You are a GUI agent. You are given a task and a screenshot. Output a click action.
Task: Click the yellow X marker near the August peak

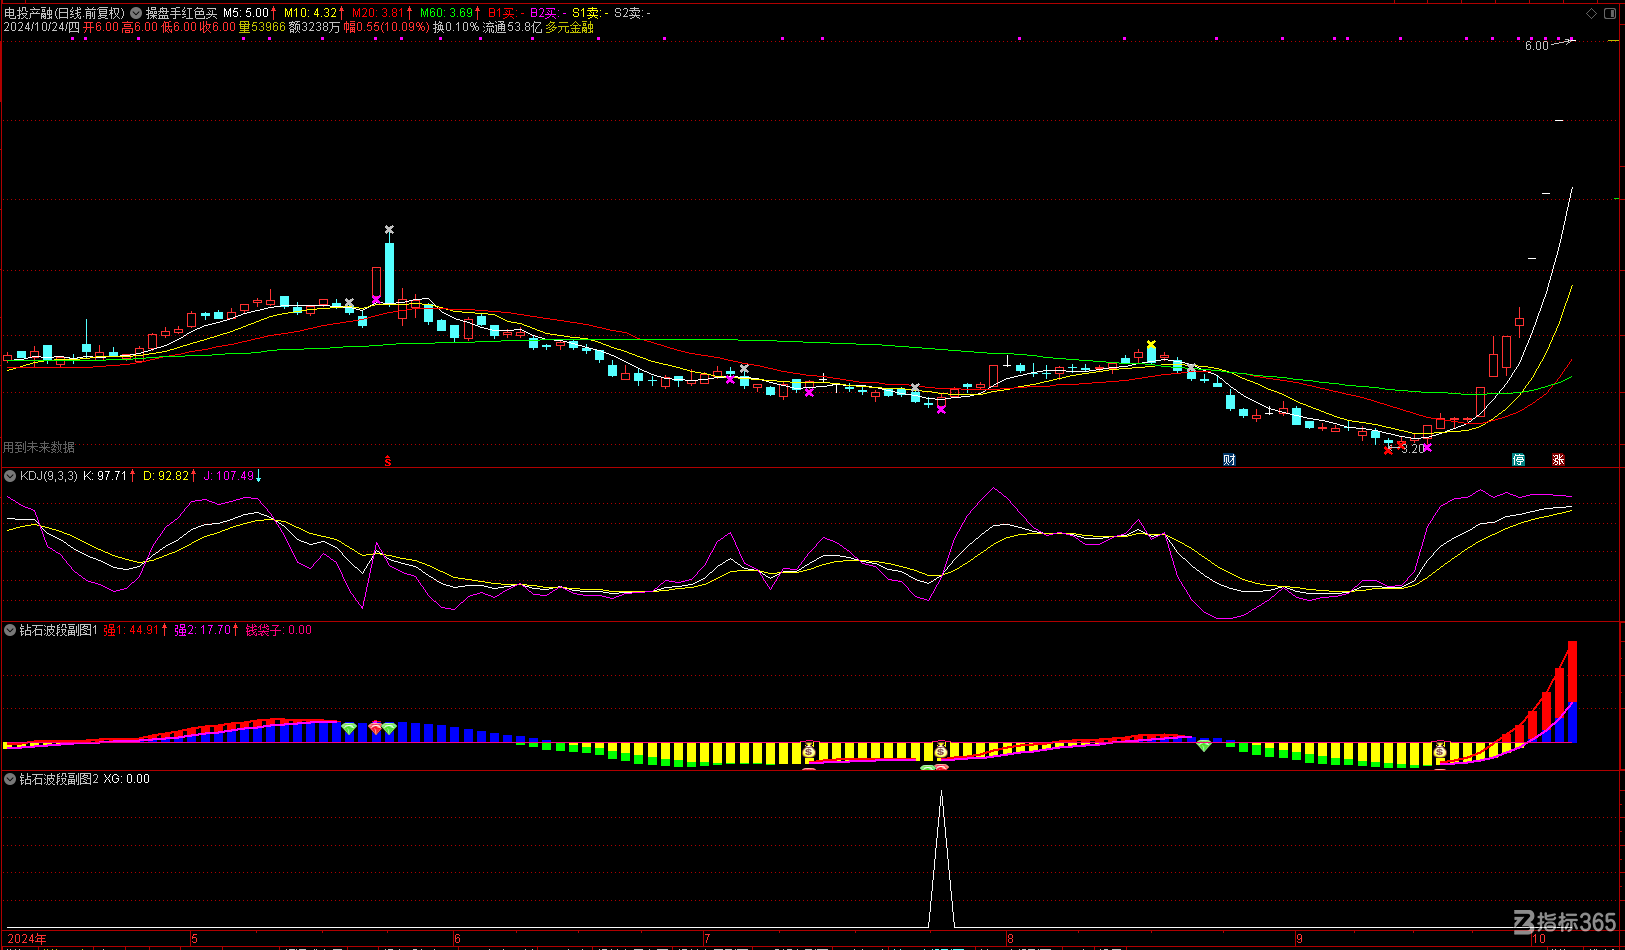(1151, 344)
